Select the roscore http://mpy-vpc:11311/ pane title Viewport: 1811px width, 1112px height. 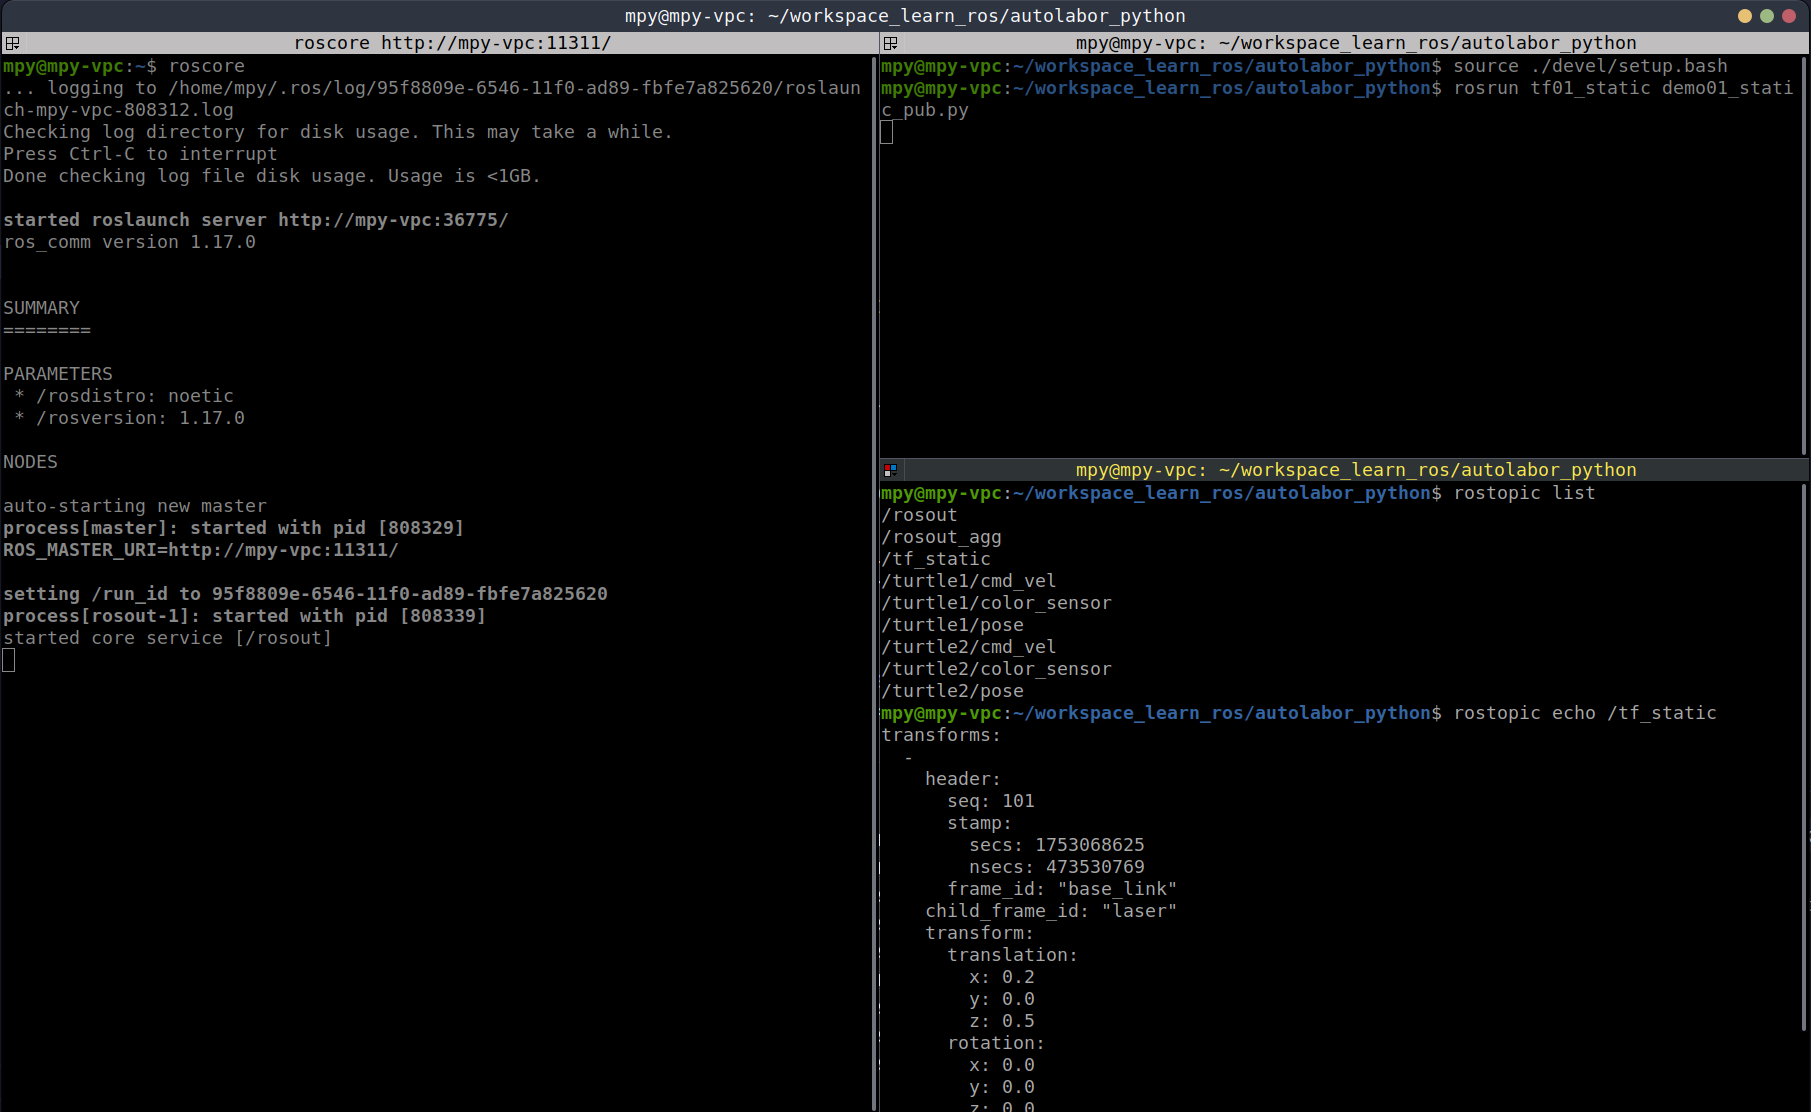tap(452, 43)
